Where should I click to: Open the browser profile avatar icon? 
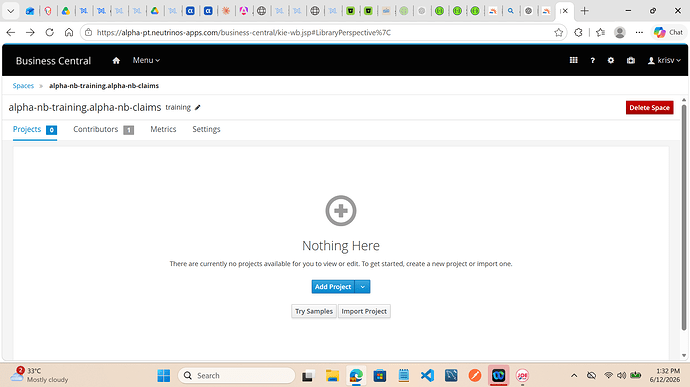[620, 33]
